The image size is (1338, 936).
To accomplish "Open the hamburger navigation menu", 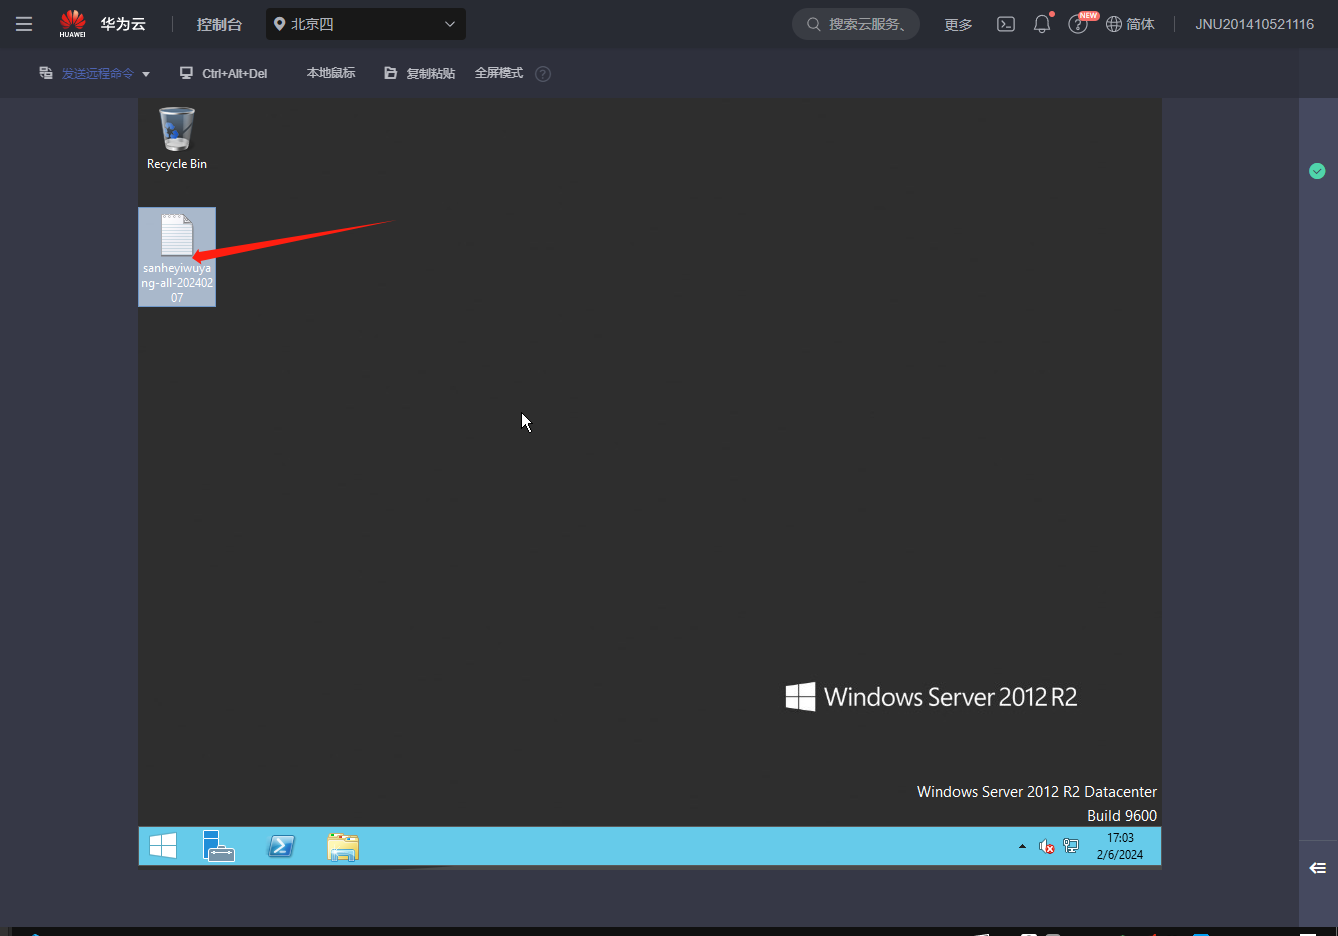I will [x=24, y=24].
